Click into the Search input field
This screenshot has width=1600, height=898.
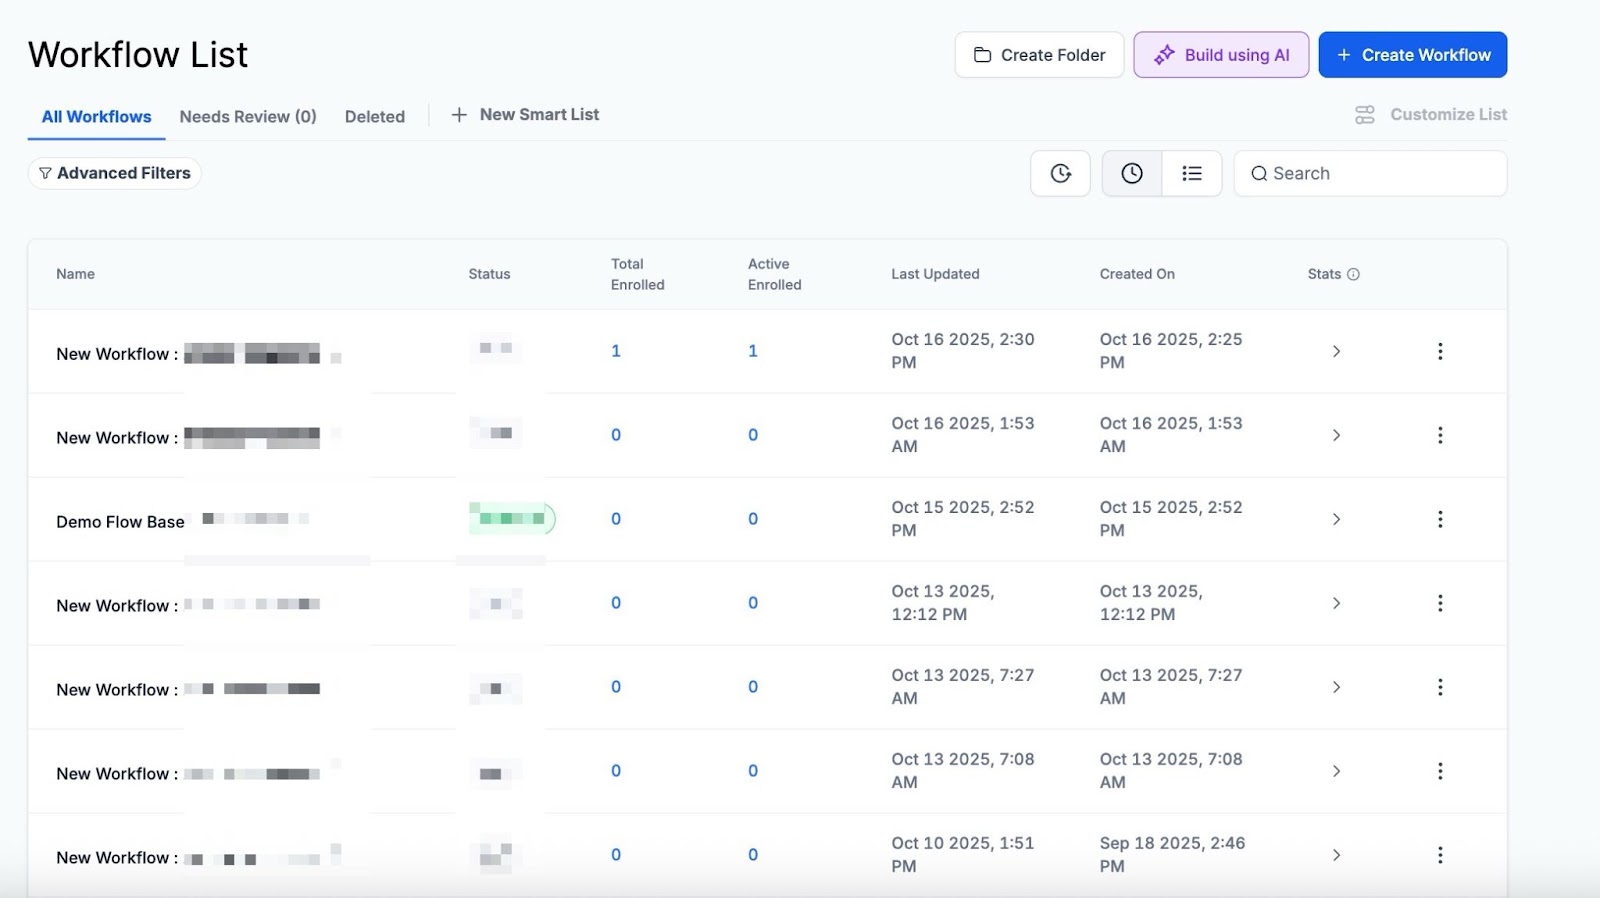click(1380, 173)
